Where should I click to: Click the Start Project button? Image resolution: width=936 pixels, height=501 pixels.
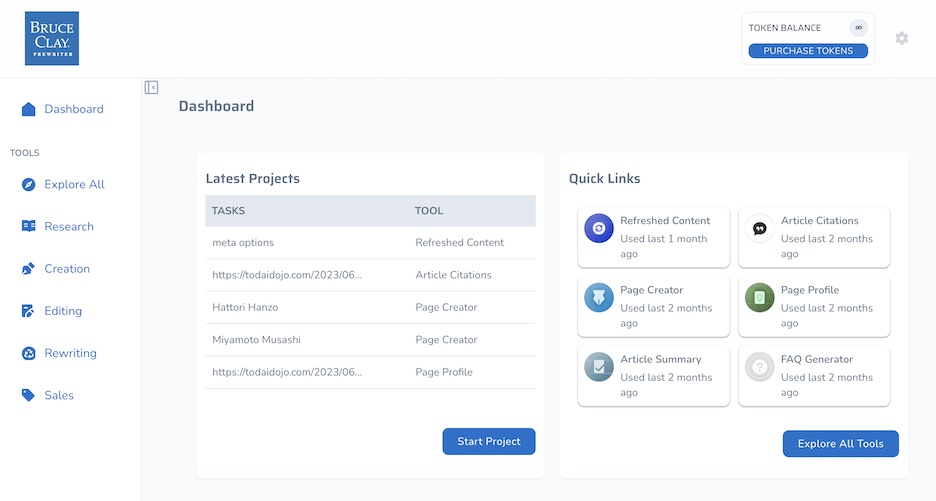click(489, 442)
